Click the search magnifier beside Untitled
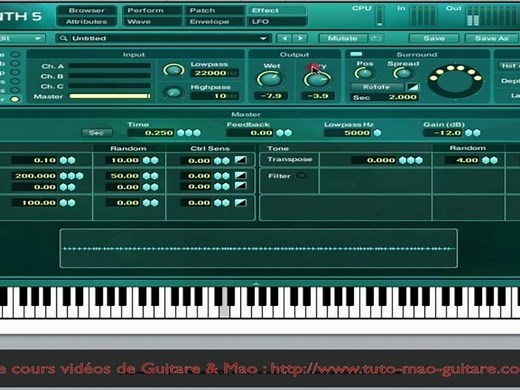The width and height of the screenshot is (520, 390). click(x=63, y=38)
